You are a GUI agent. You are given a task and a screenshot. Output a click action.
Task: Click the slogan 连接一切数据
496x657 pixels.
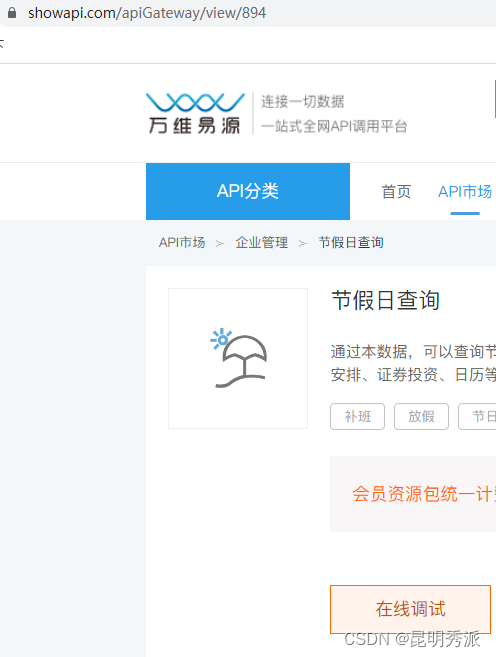(x=302, y=101)
